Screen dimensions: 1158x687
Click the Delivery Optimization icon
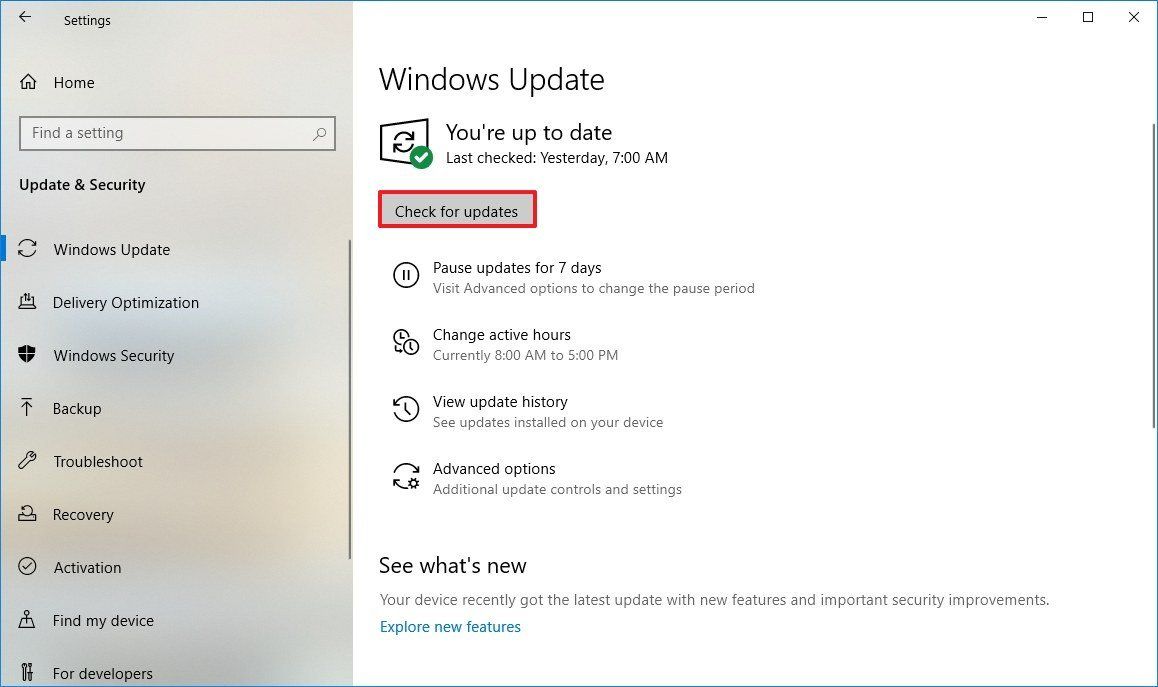coord(27,302)
